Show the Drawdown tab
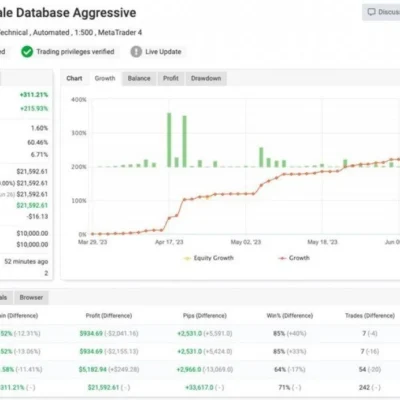Viewport: 400px width, 400px height. 206,78
